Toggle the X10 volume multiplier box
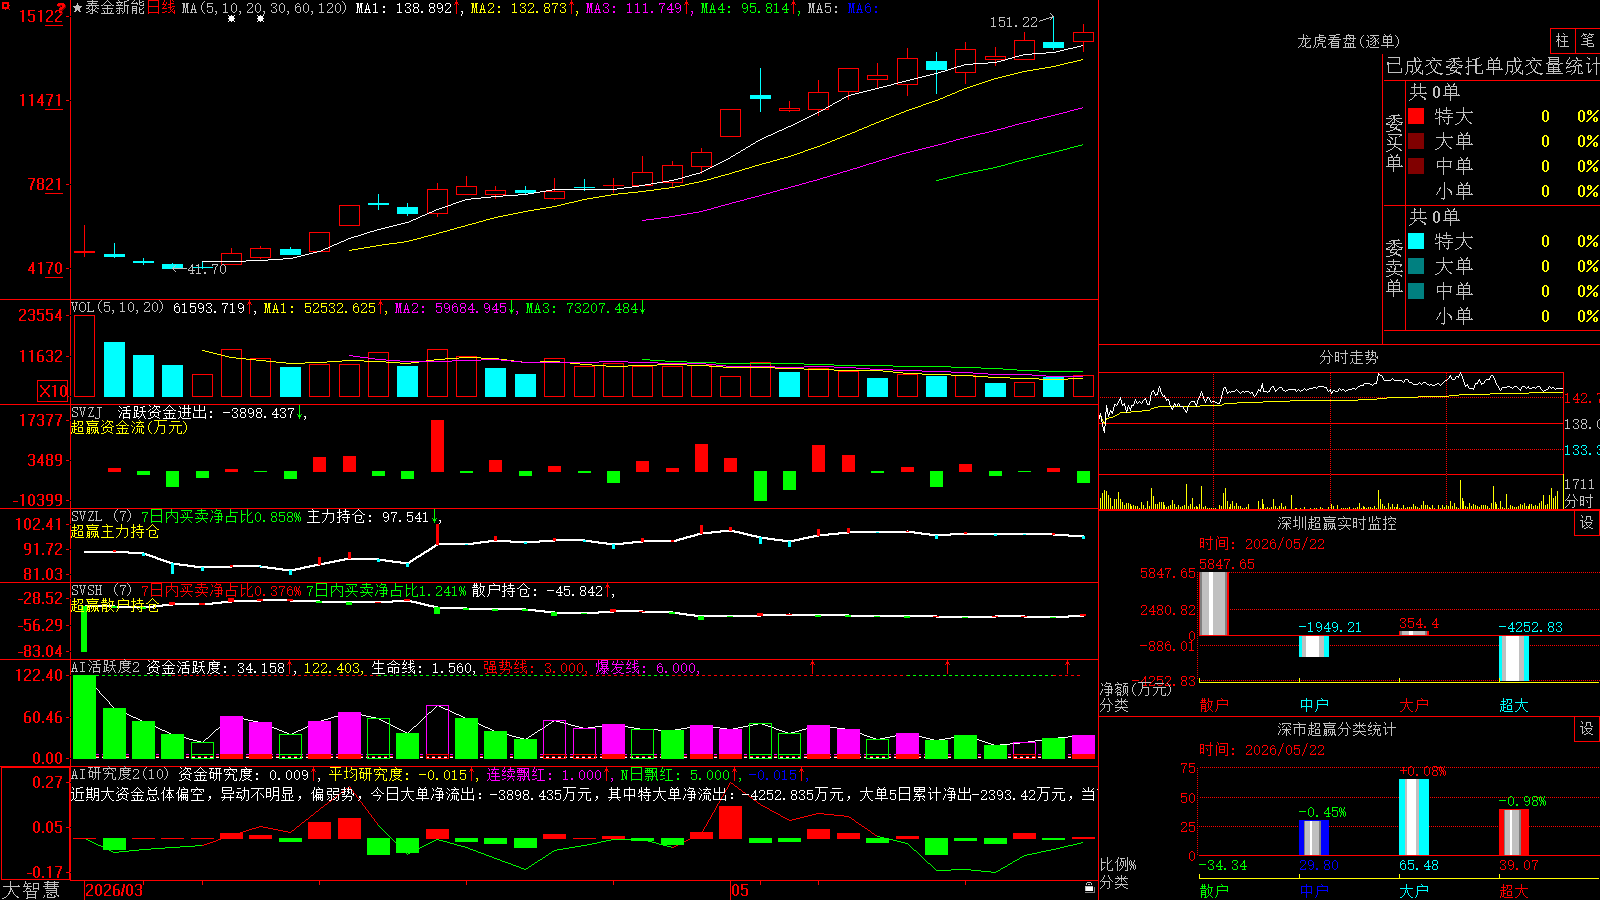 (53, 391)
